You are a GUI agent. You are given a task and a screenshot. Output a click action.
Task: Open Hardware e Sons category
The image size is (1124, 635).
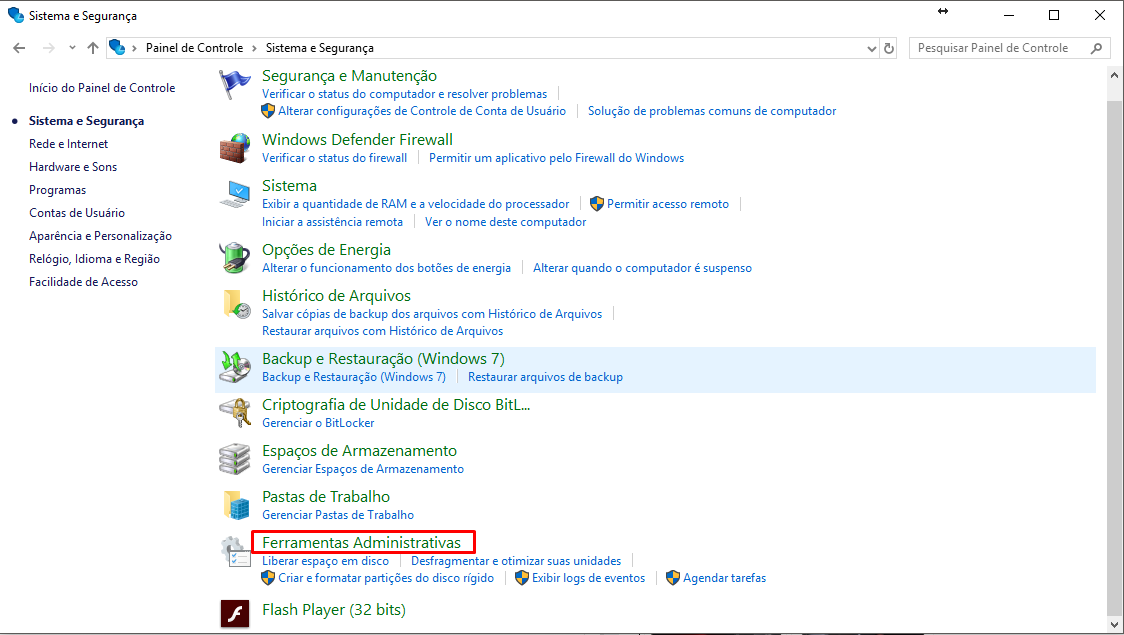coord(73,166)
